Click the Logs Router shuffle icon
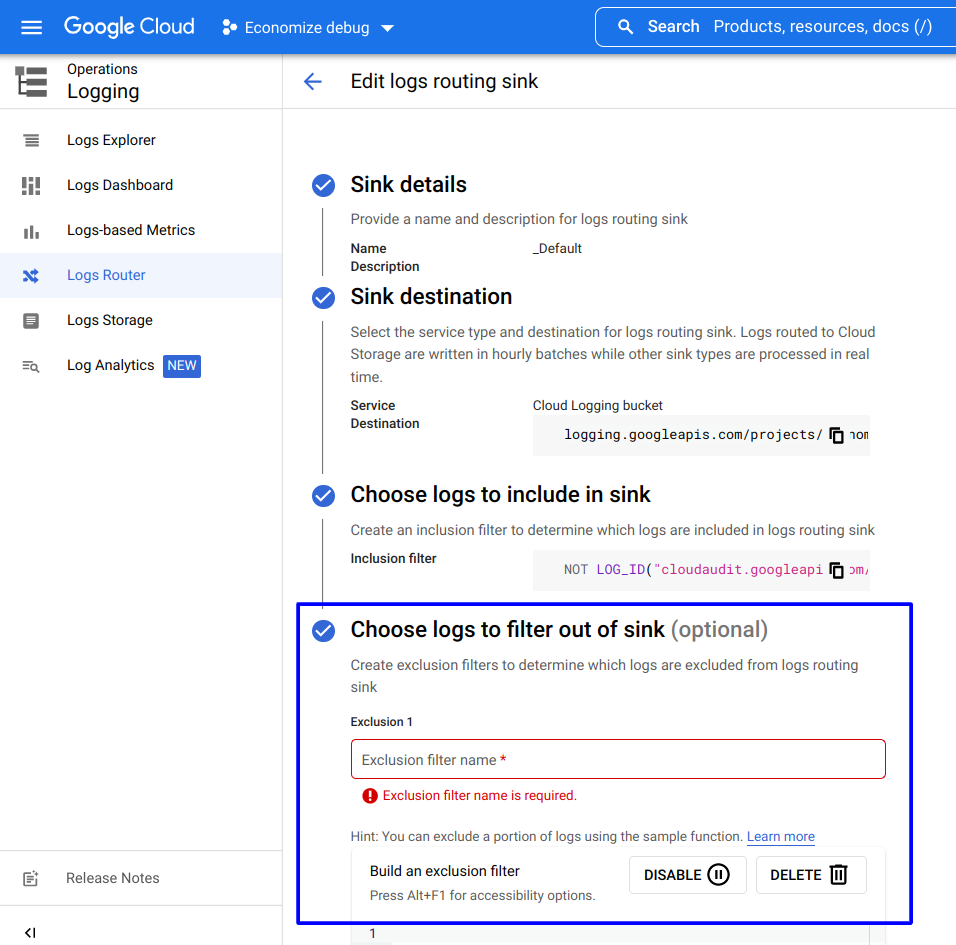This screenshot has height=945, width=956. pos(31,276)
